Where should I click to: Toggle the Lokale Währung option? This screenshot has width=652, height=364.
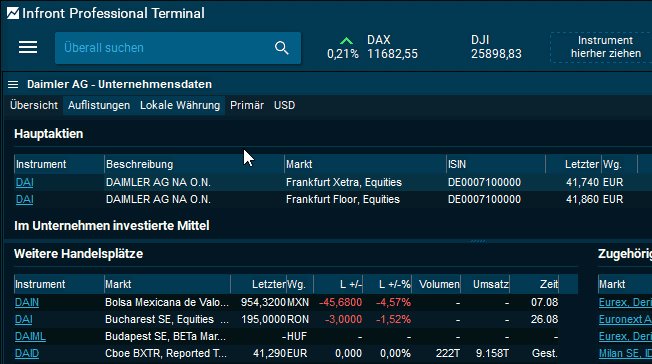tap(180, 105)
